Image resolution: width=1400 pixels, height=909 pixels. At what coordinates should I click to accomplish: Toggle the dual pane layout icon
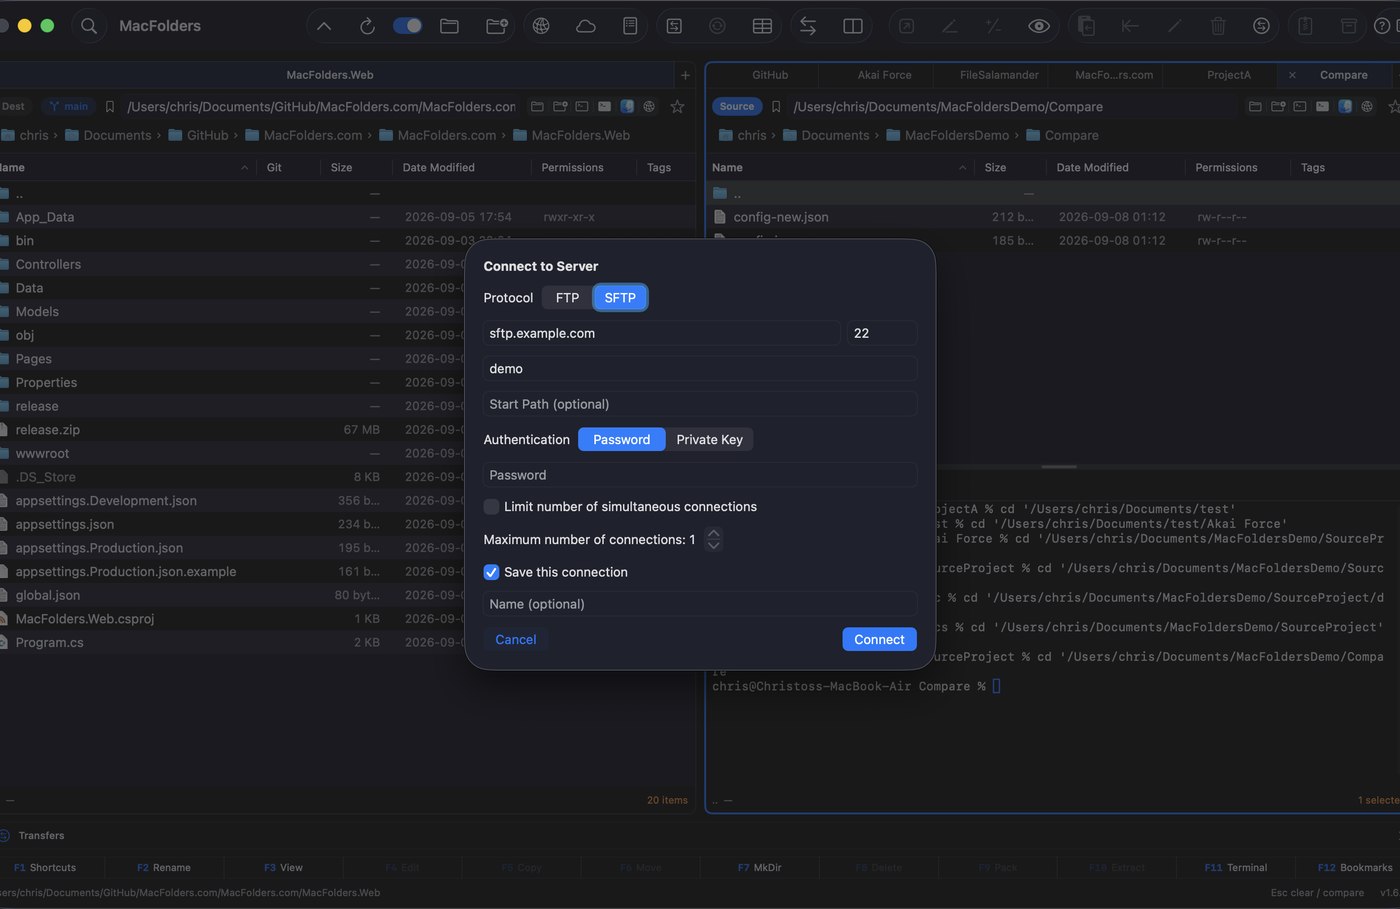coord(853,26)
